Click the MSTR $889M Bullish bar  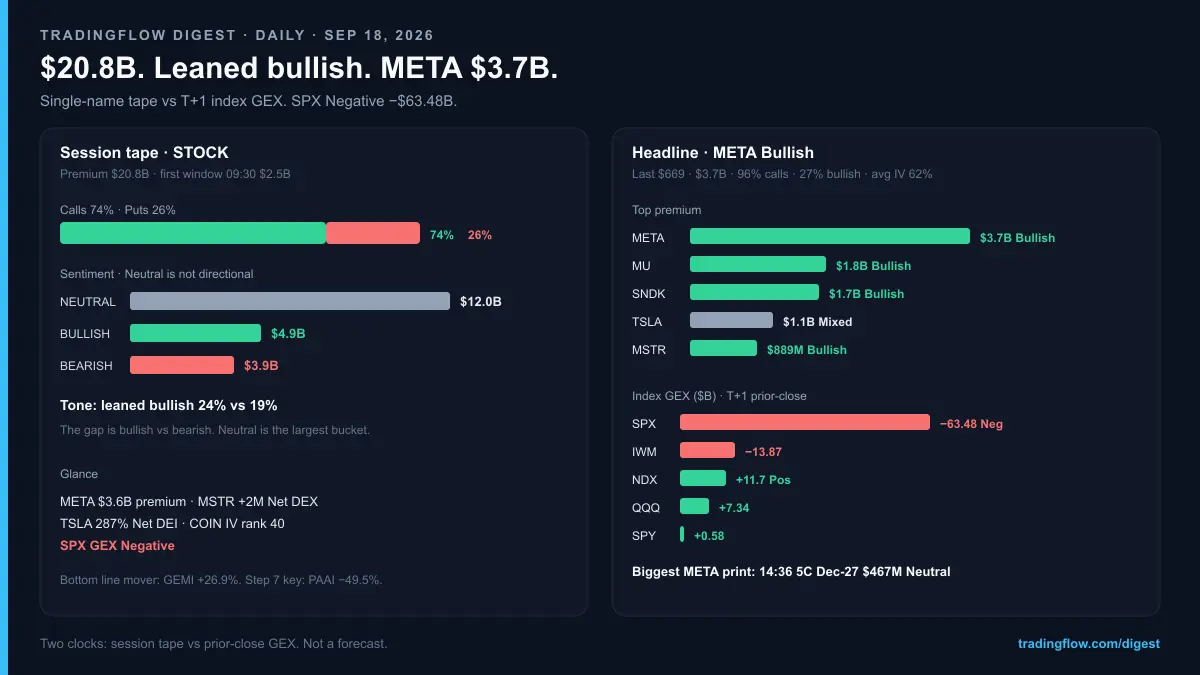pyautogui.click(x=723, y=349)
